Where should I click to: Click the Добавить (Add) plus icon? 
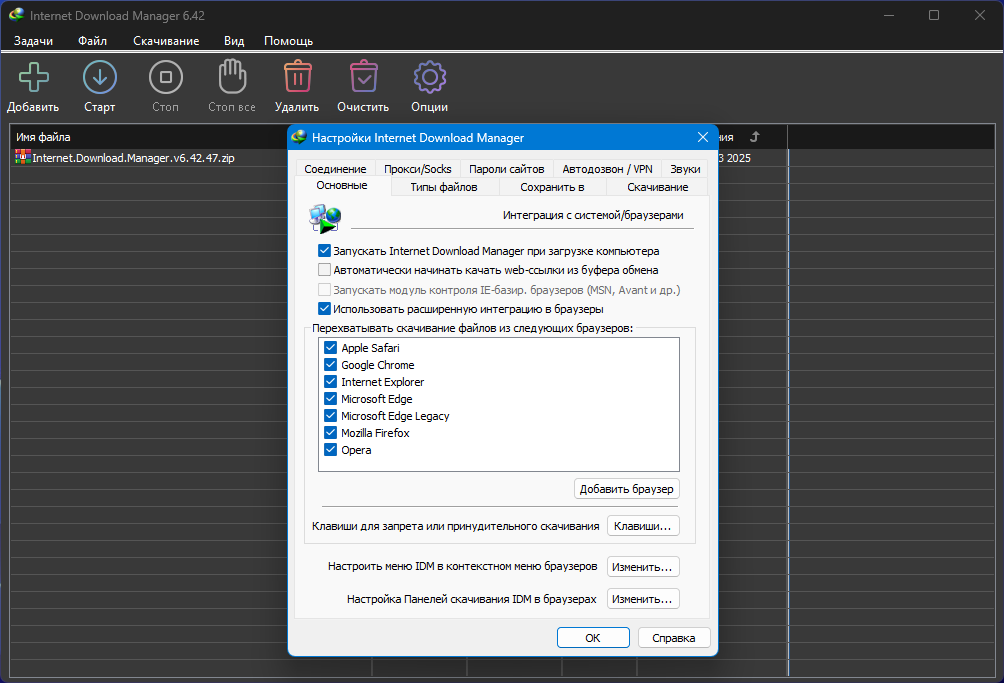pos(33,78)
